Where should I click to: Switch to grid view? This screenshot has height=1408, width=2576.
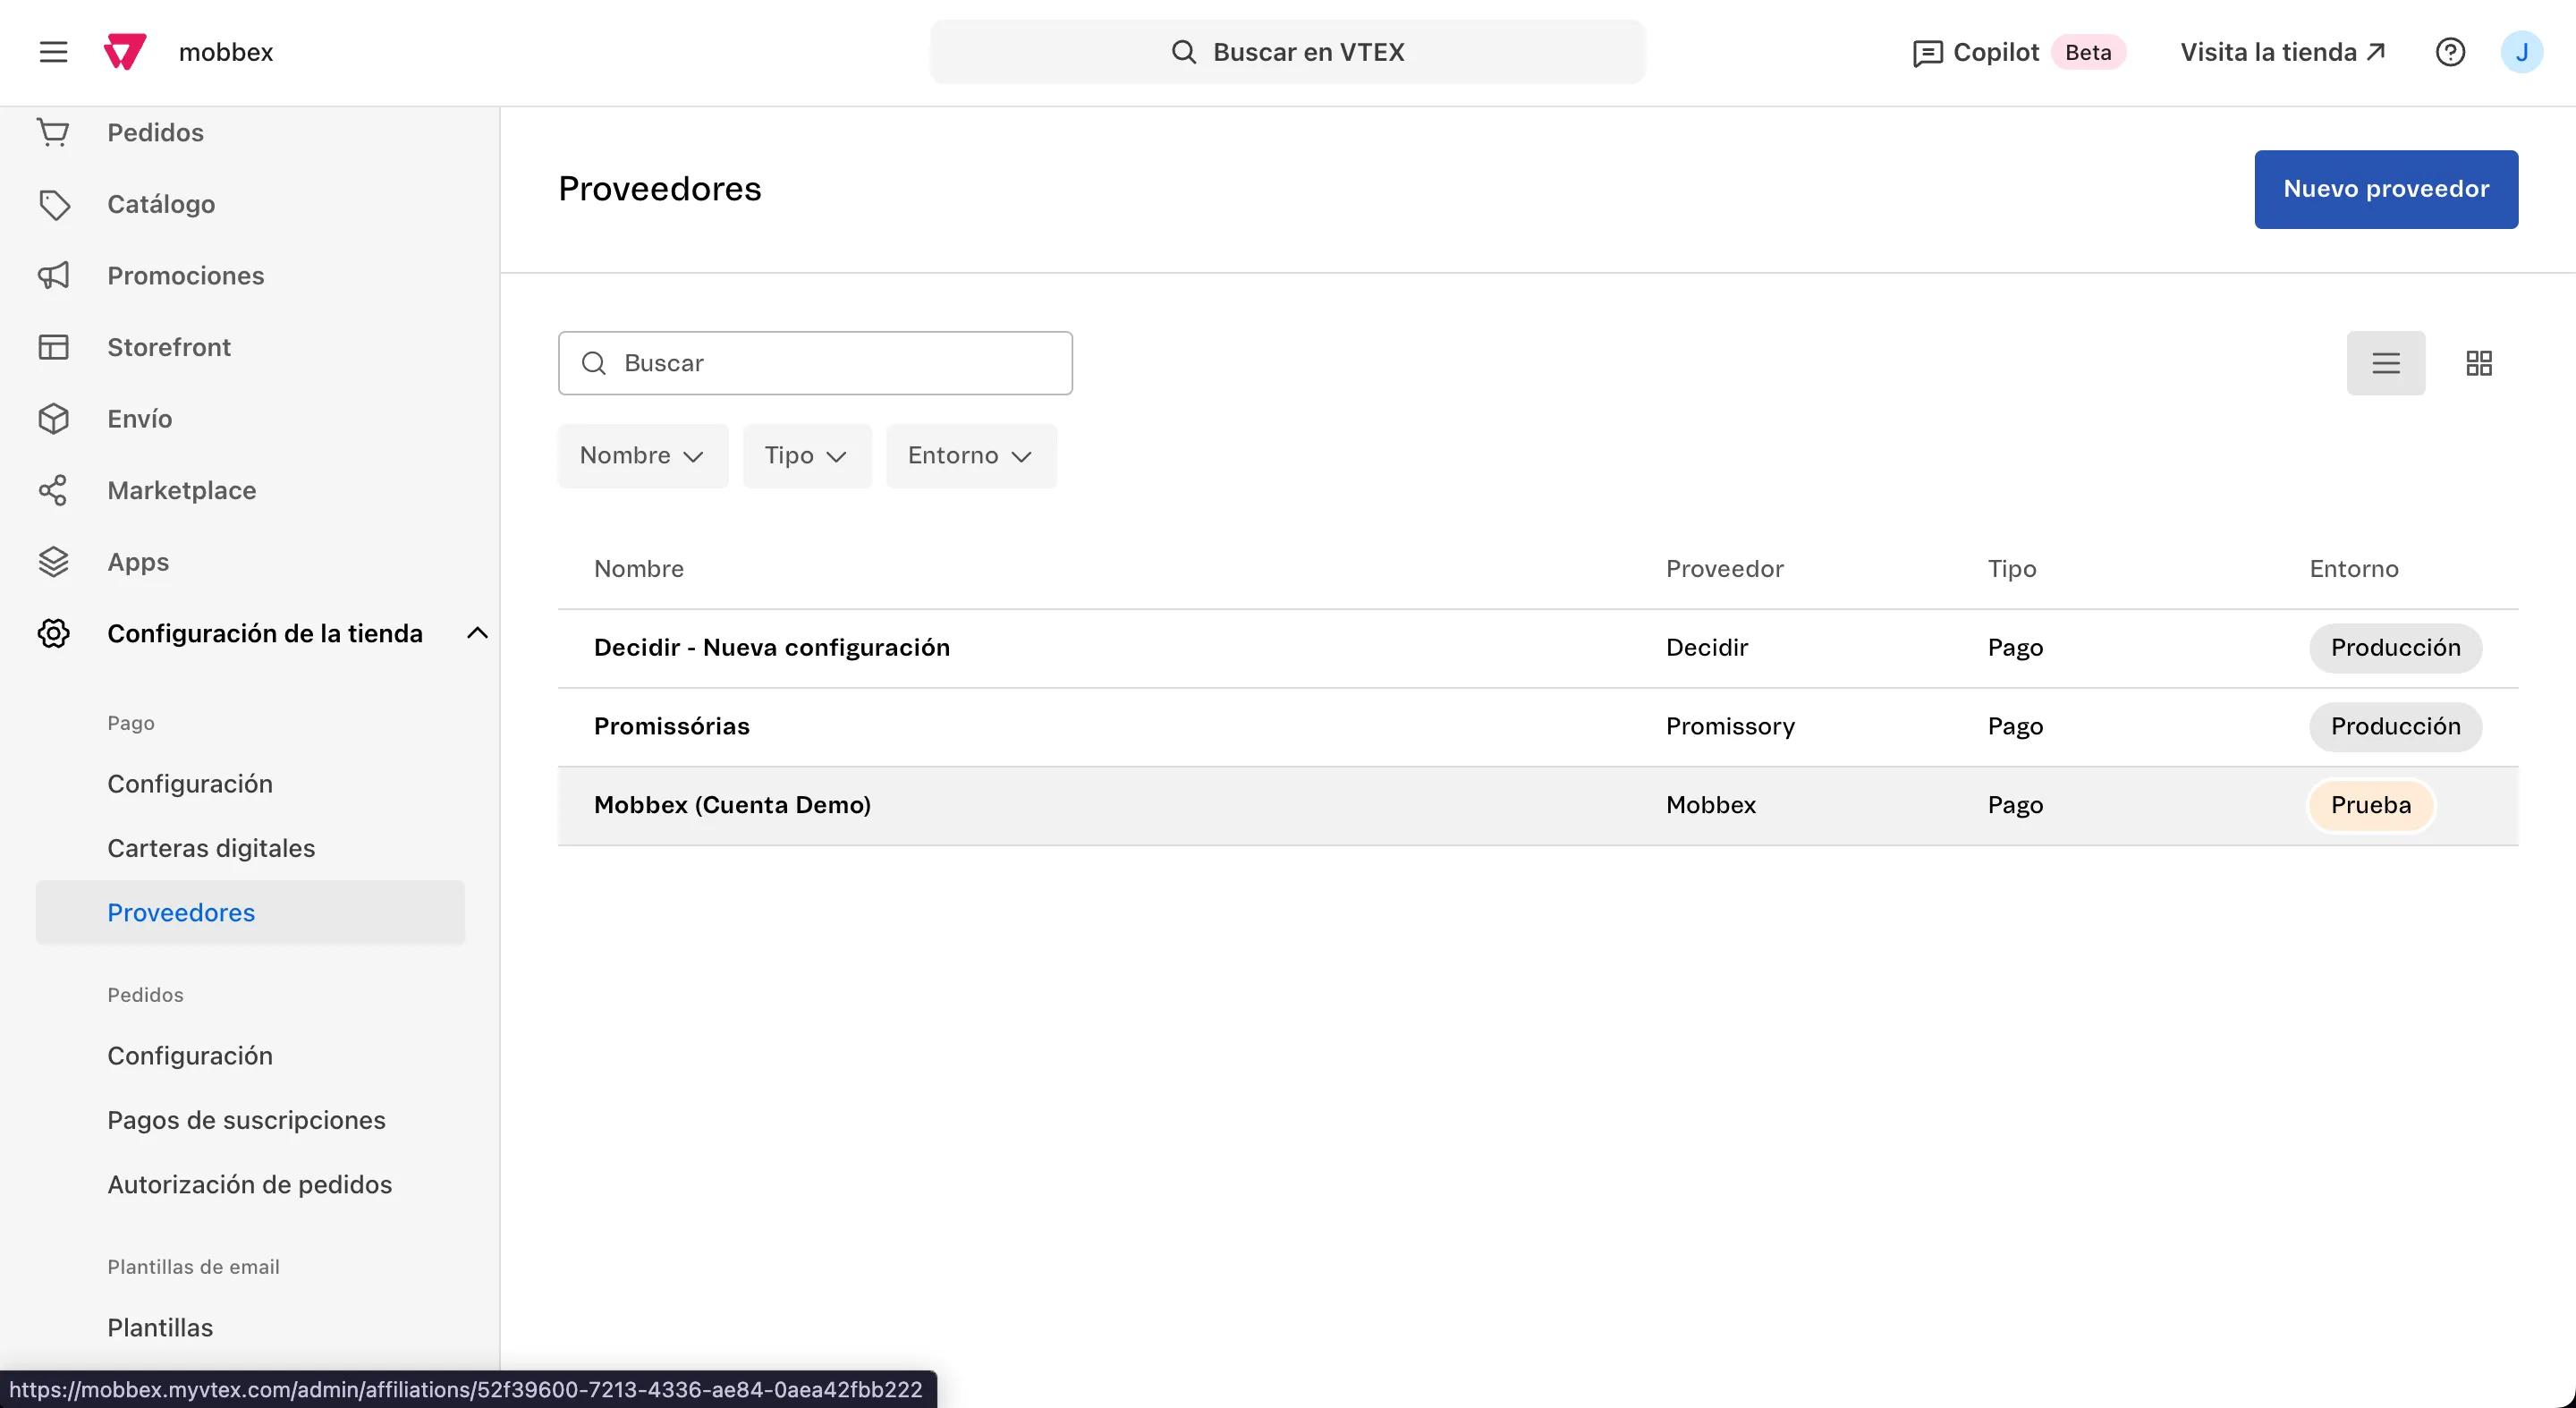(x=2479, y=363)
